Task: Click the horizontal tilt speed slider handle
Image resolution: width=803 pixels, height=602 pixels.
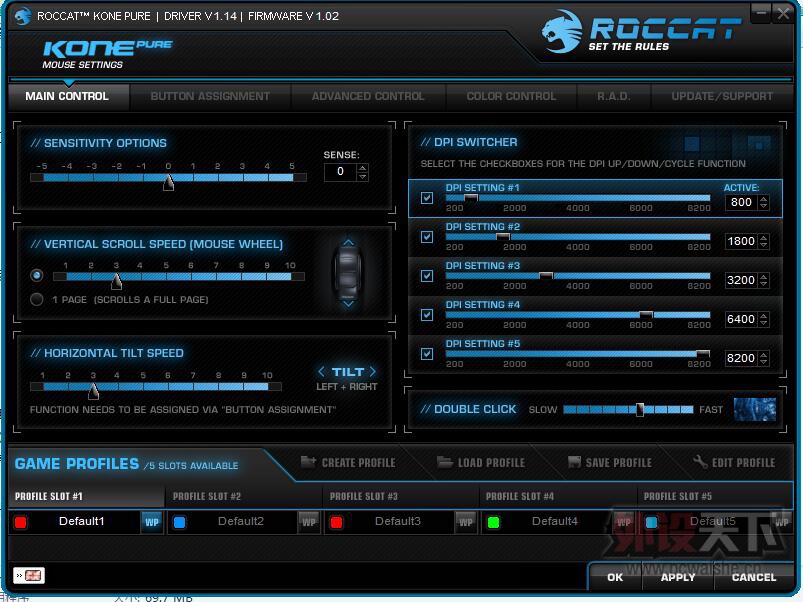Action: (x=93, y=391)
